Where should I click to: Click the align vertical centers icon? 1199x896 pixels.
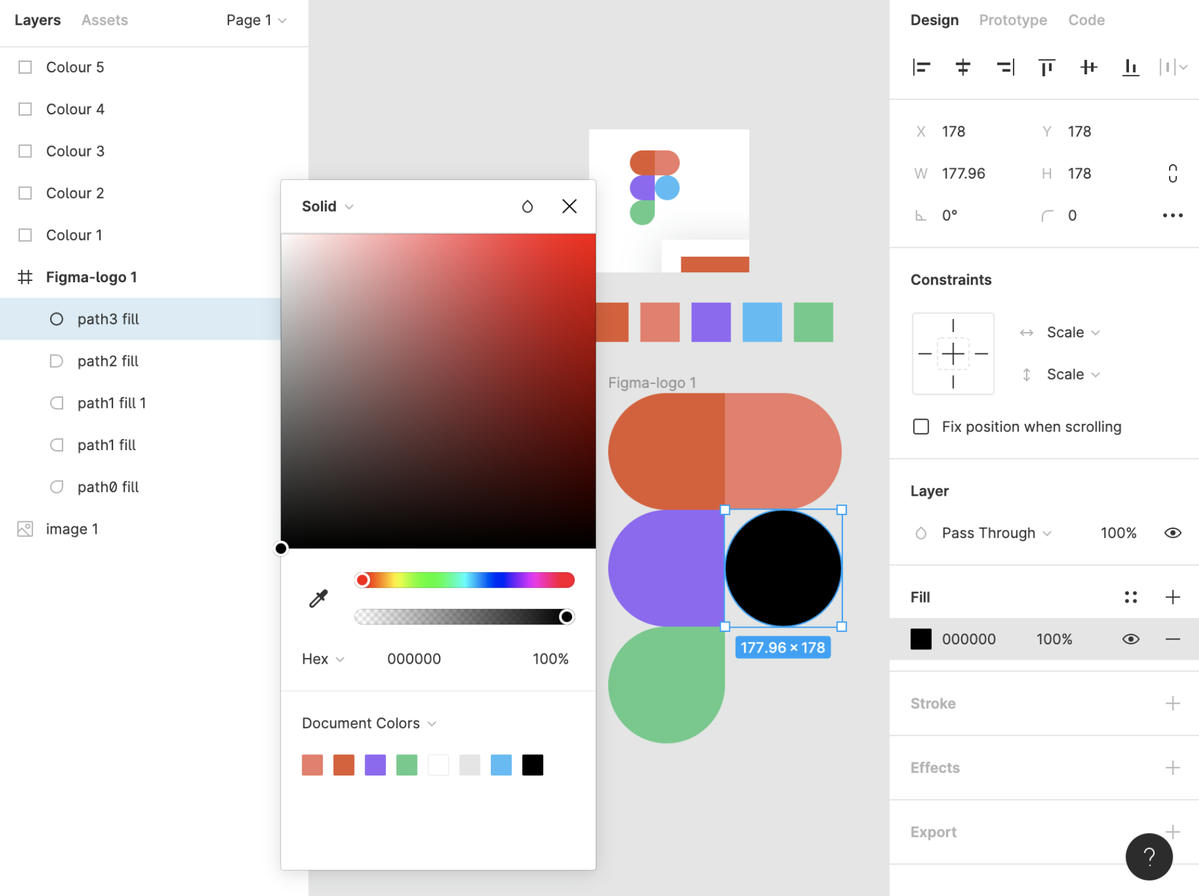(x=1088, y=67)
